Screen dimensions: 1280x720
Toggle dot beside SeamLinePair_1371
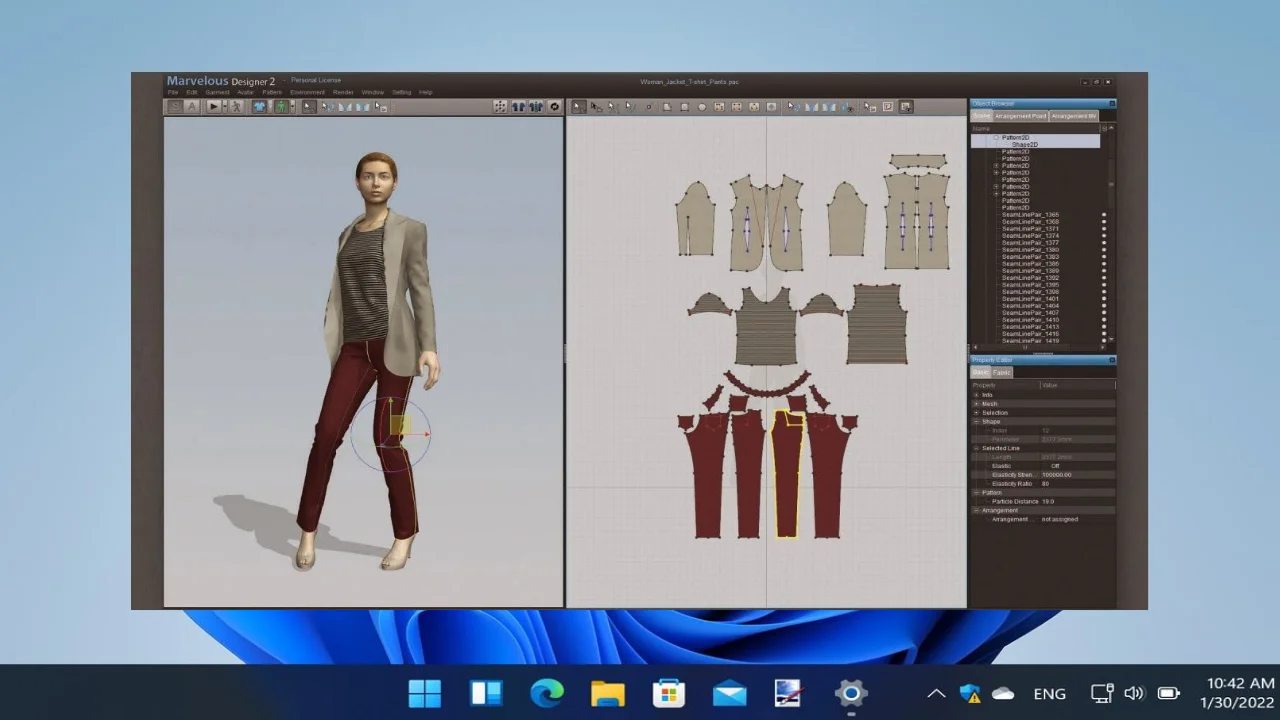pyautogui.click(x=1104, y=228)
